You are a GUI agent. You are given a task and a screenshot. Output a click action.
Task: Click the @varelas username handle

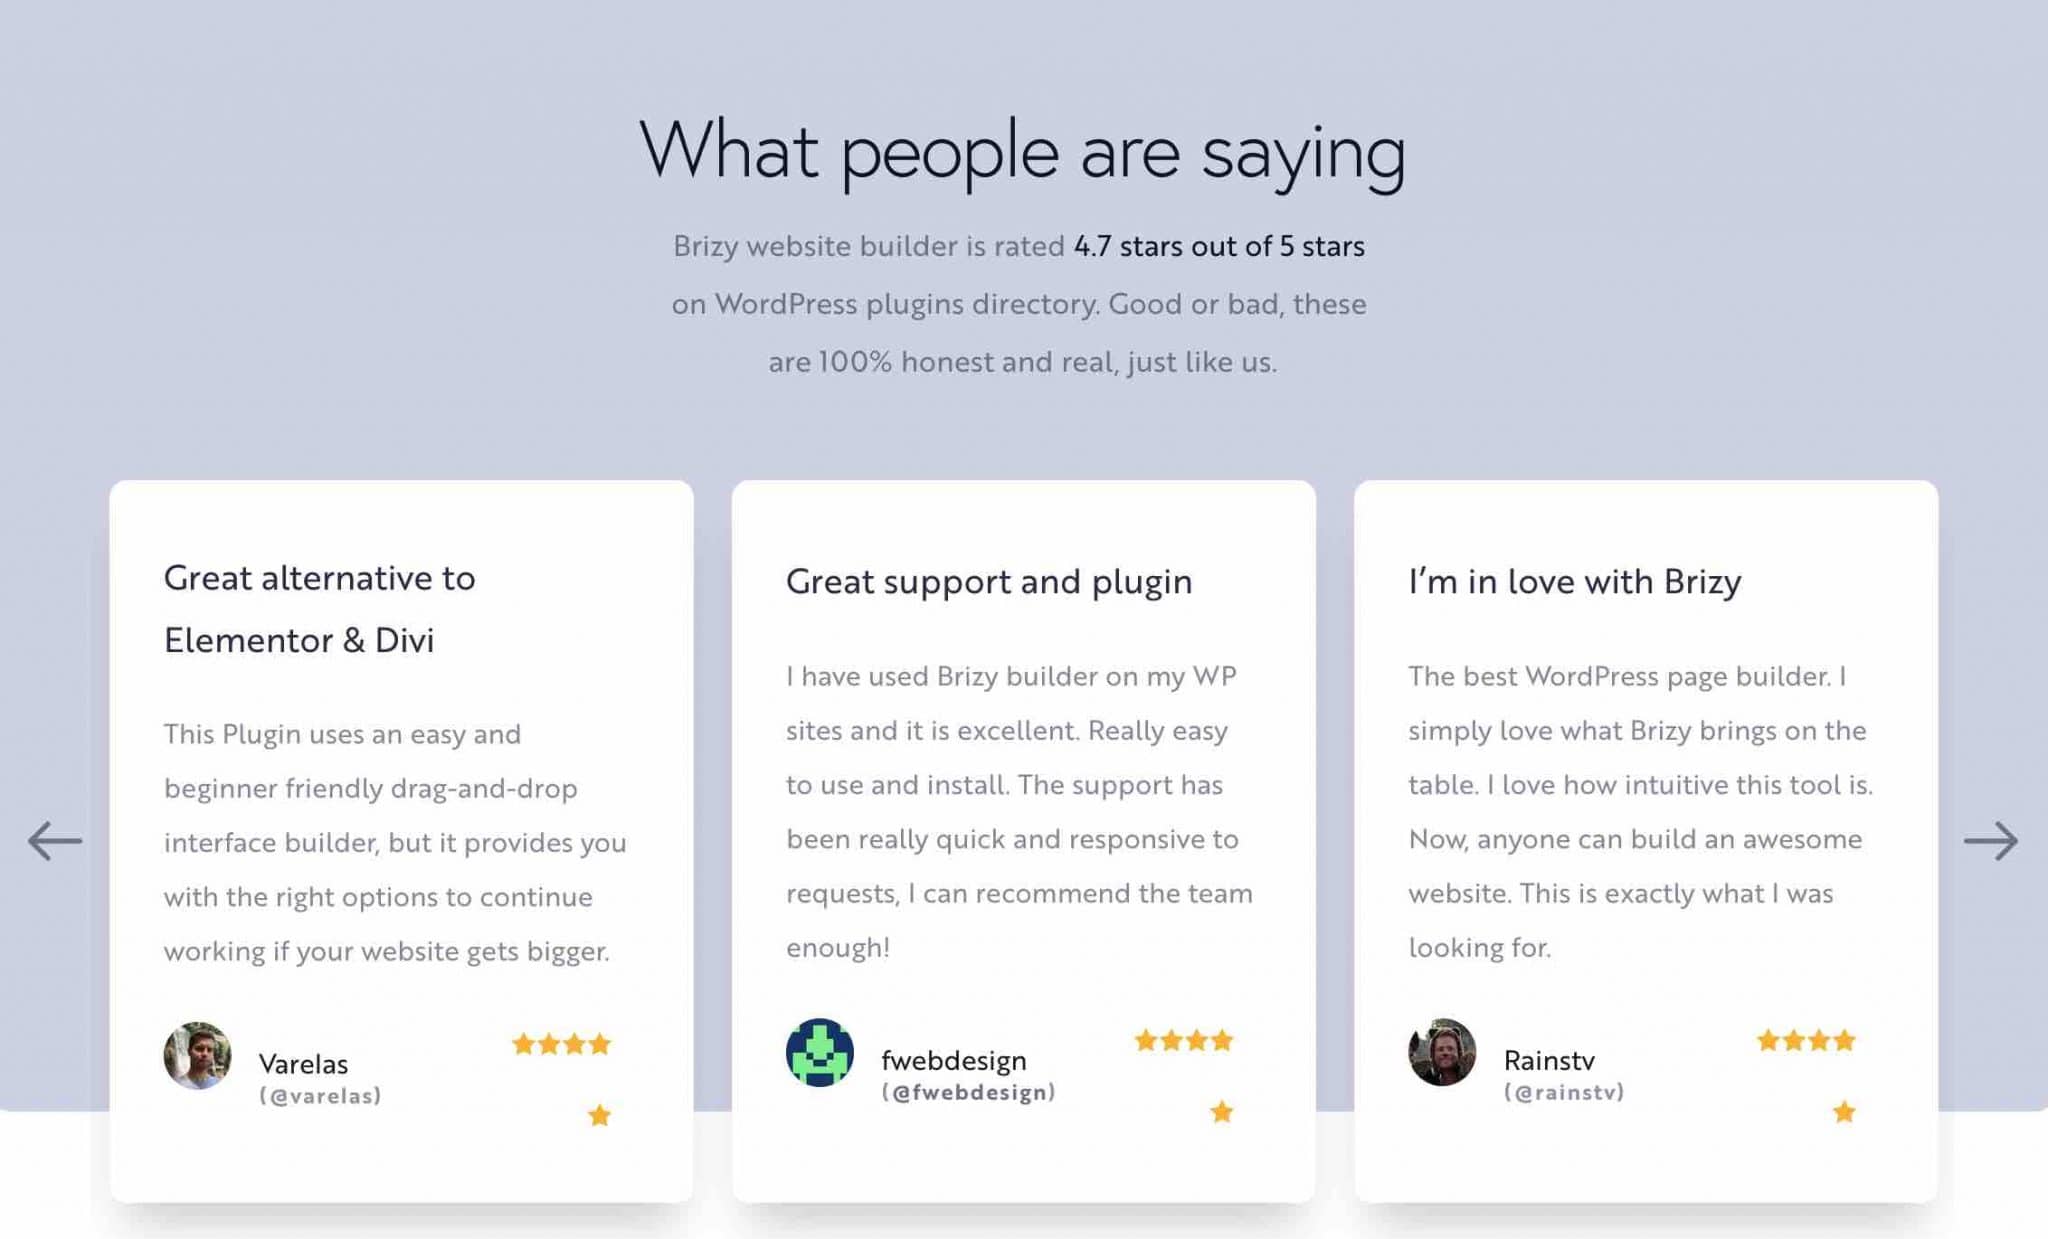coord(321,1096)
